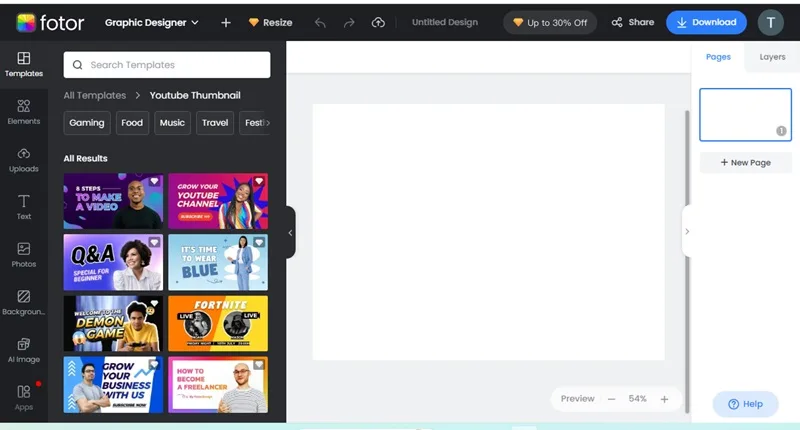
Task: Favorite the Grow Your YouTube Channel template
Action: (259, 181)
